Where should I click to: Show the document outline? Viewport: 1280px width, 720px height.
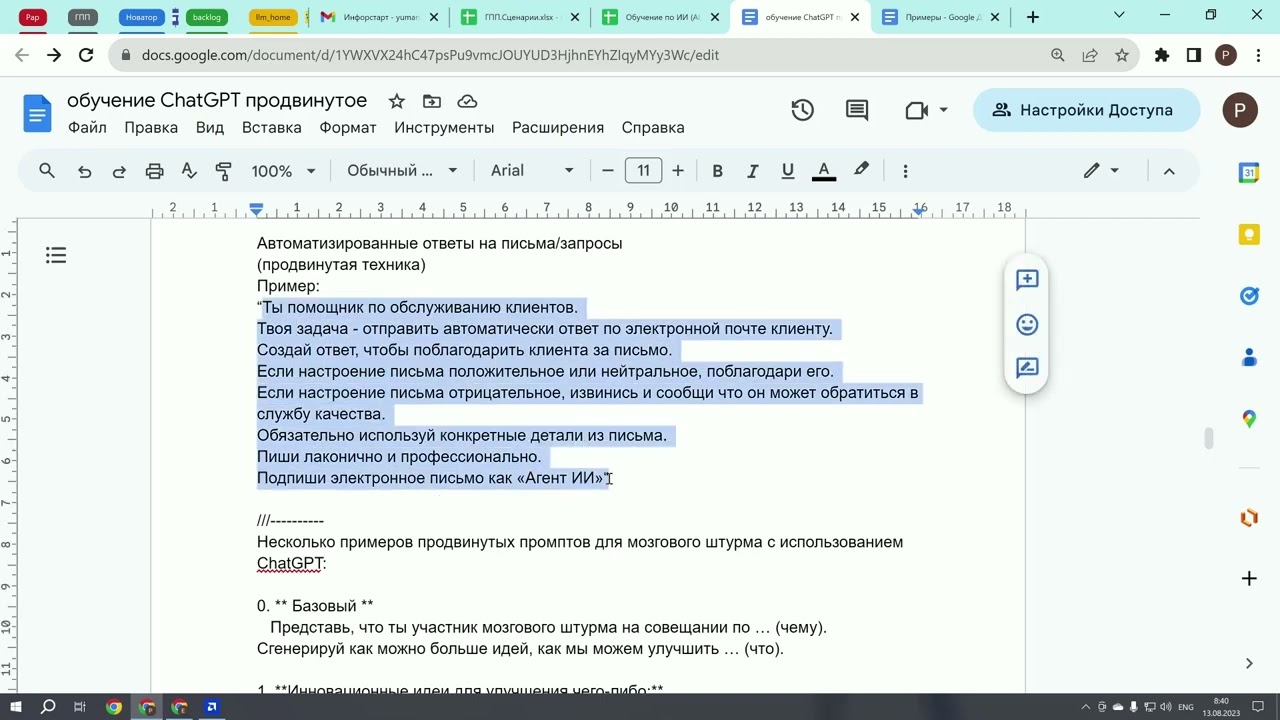click(56, 256)
